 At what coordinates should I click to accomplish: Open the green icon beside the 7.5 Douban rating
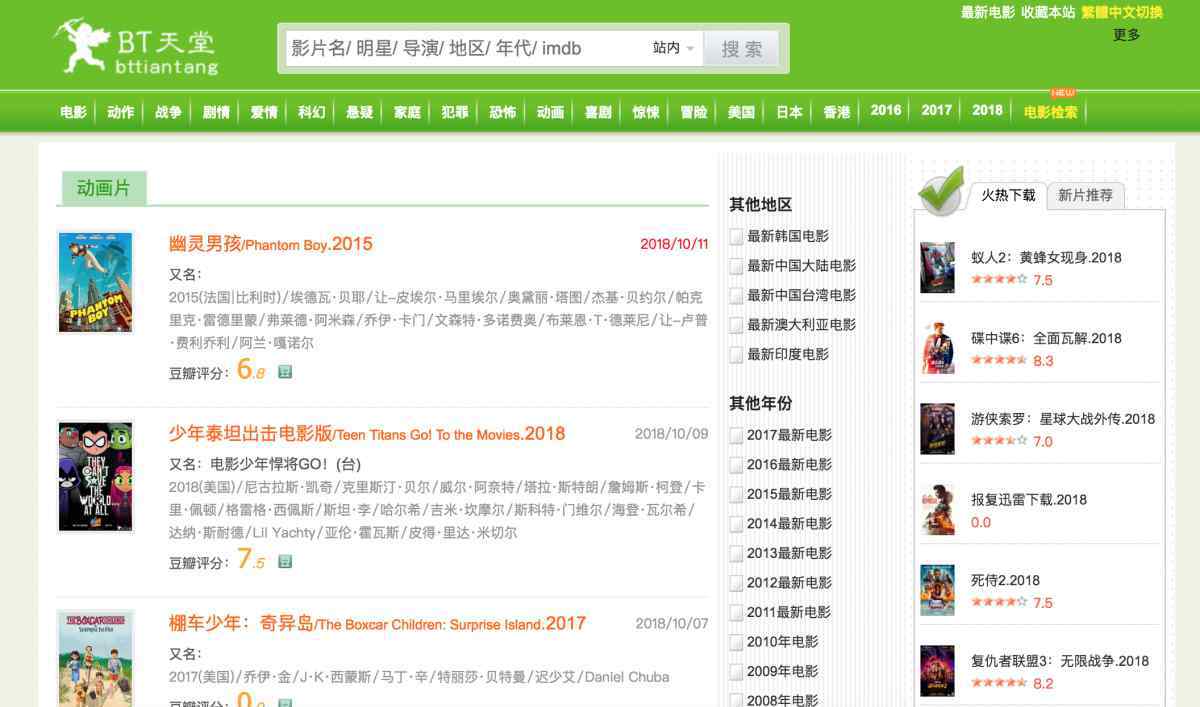[x=285, y=562]
